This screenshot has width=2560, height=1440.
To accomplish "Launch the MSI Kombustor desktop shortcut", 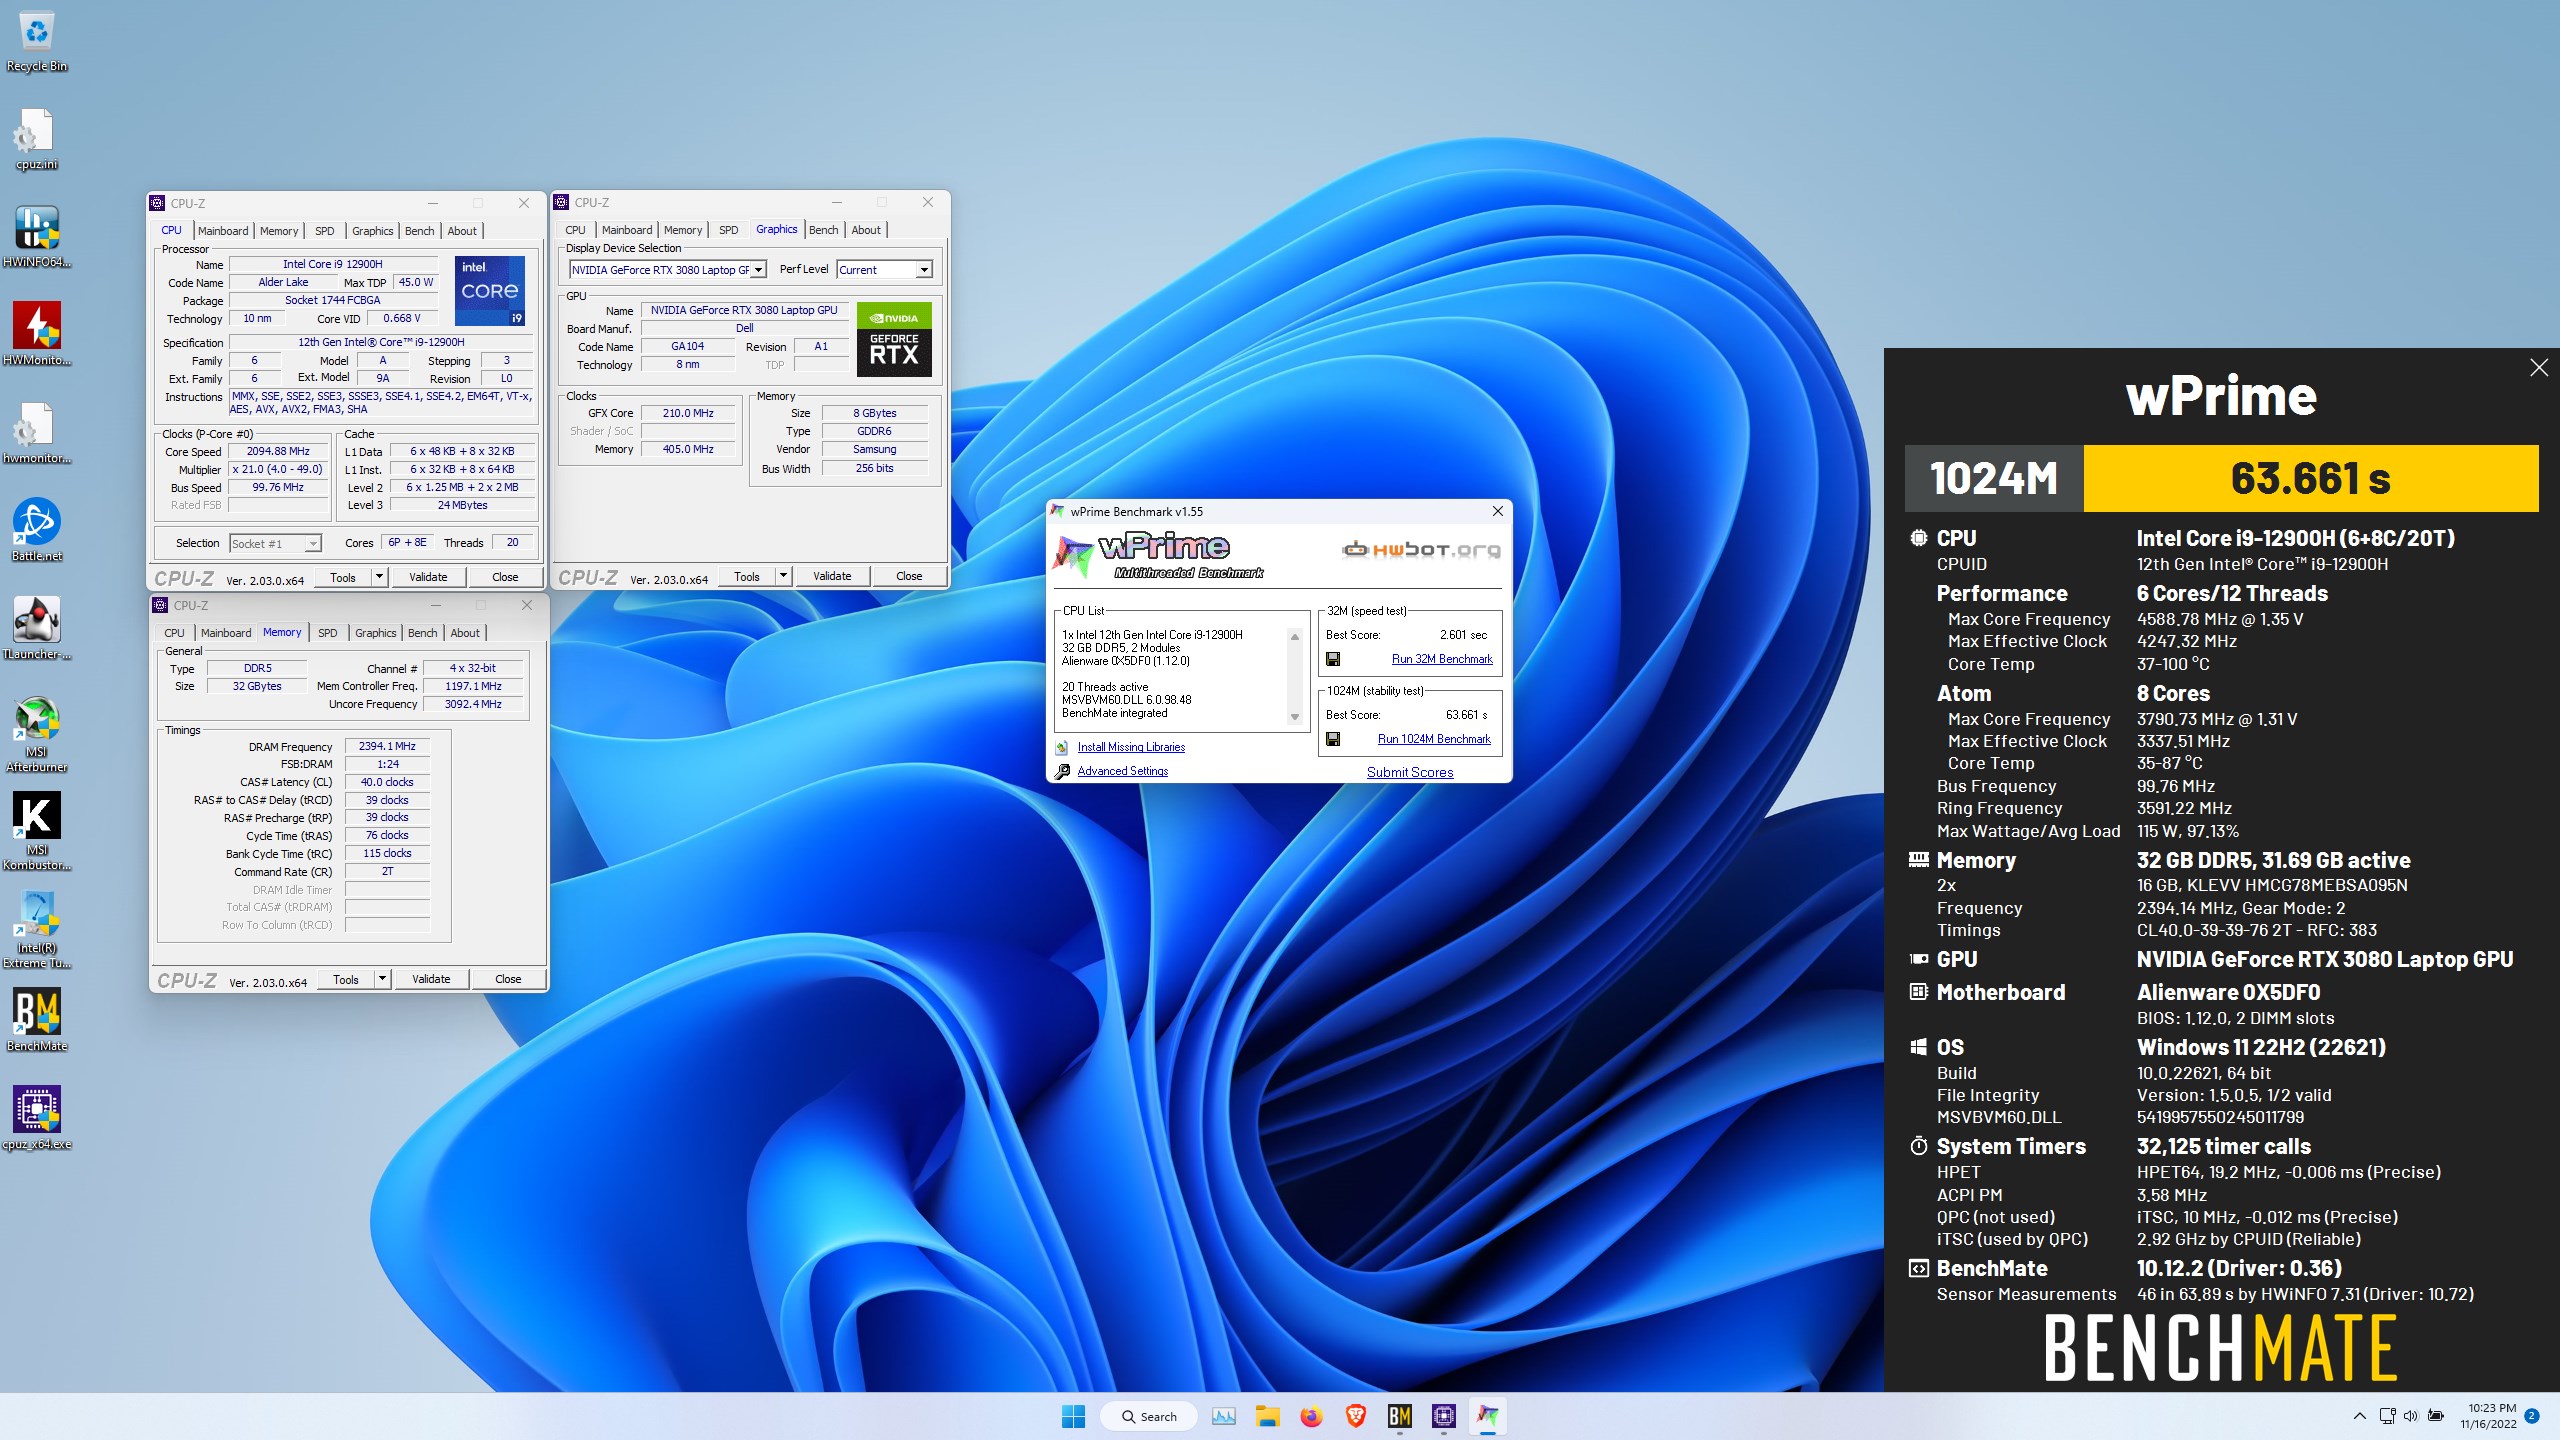I will (x=37, y=832).
